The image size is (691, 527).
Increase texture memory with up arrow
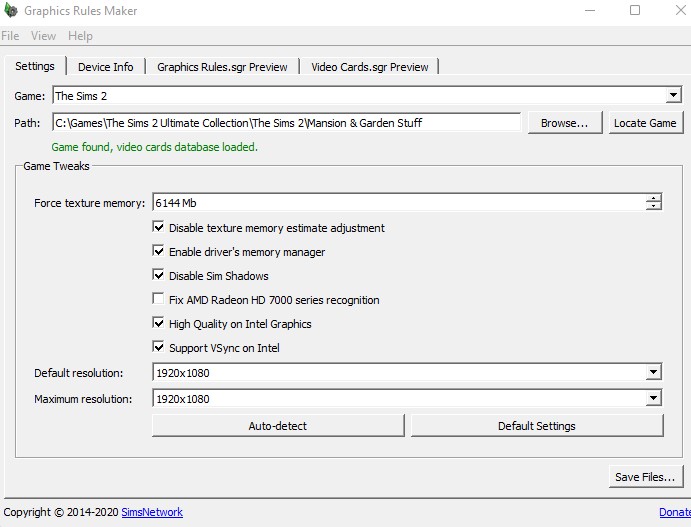[654, 198]
